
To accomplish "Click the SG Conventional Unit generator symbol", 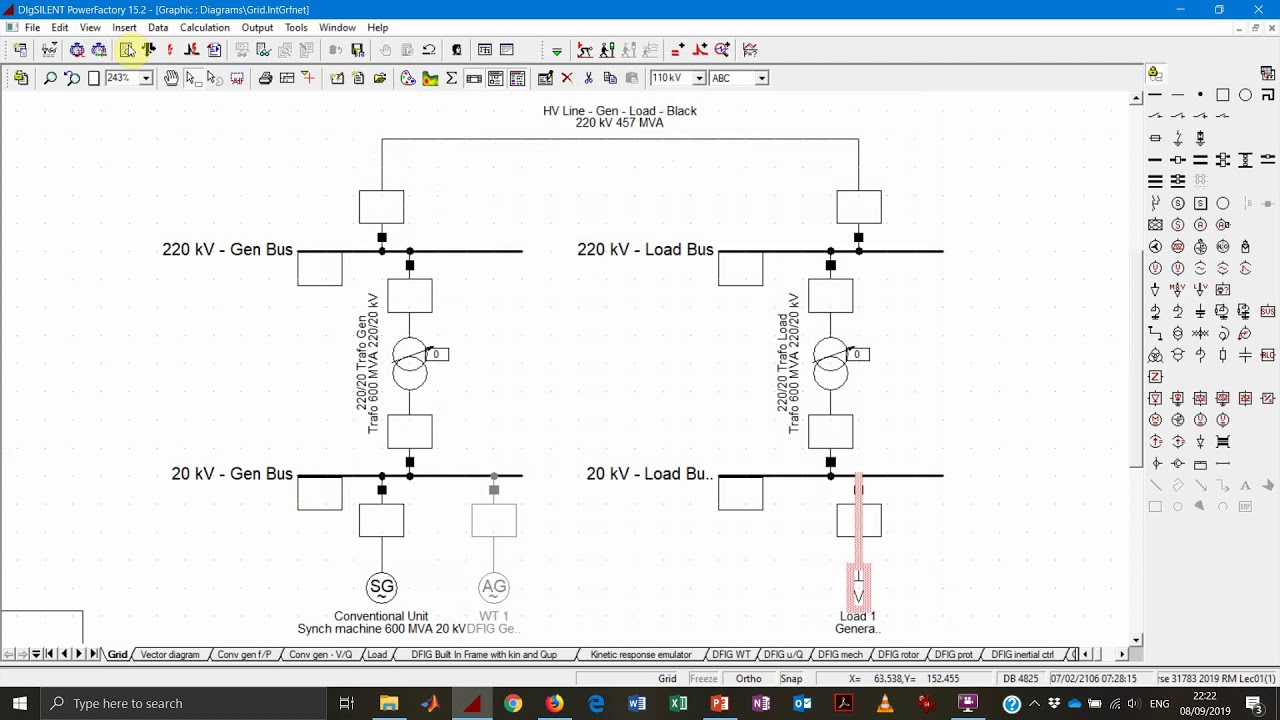I will (381, 588).
